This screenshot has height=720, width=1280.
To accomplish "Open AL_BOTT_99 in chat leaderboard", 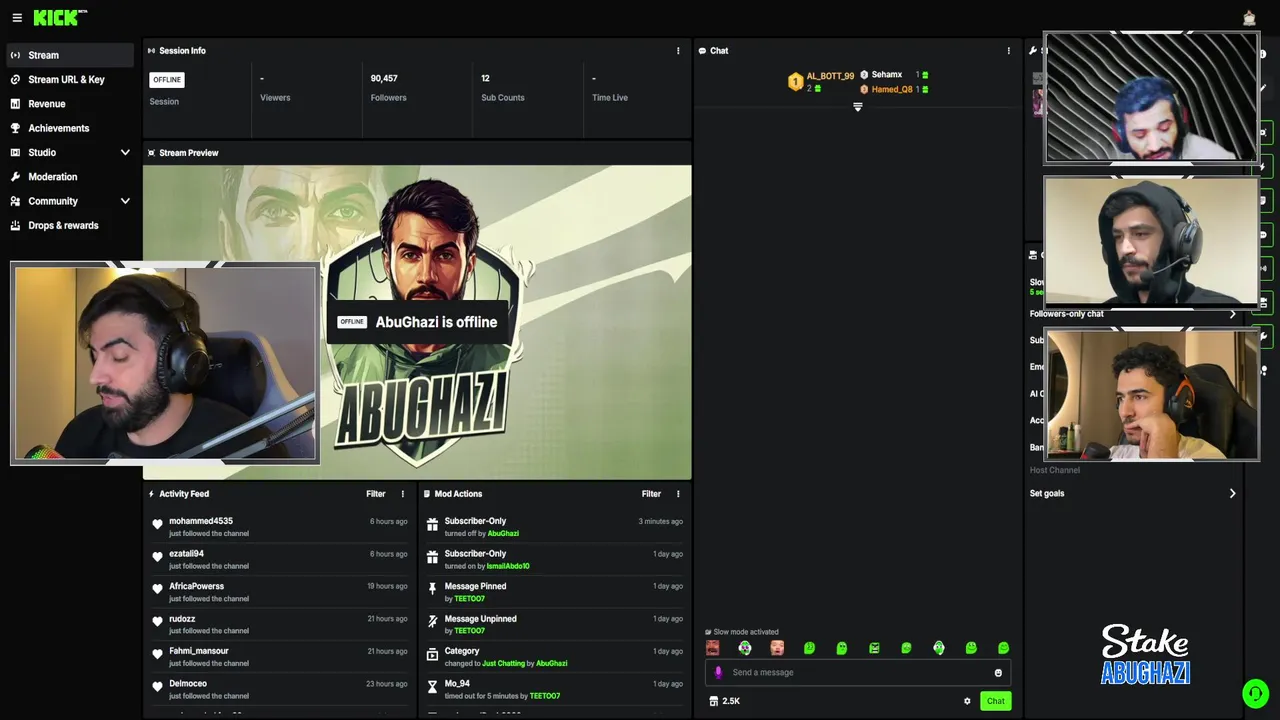I will coord(830,76).
